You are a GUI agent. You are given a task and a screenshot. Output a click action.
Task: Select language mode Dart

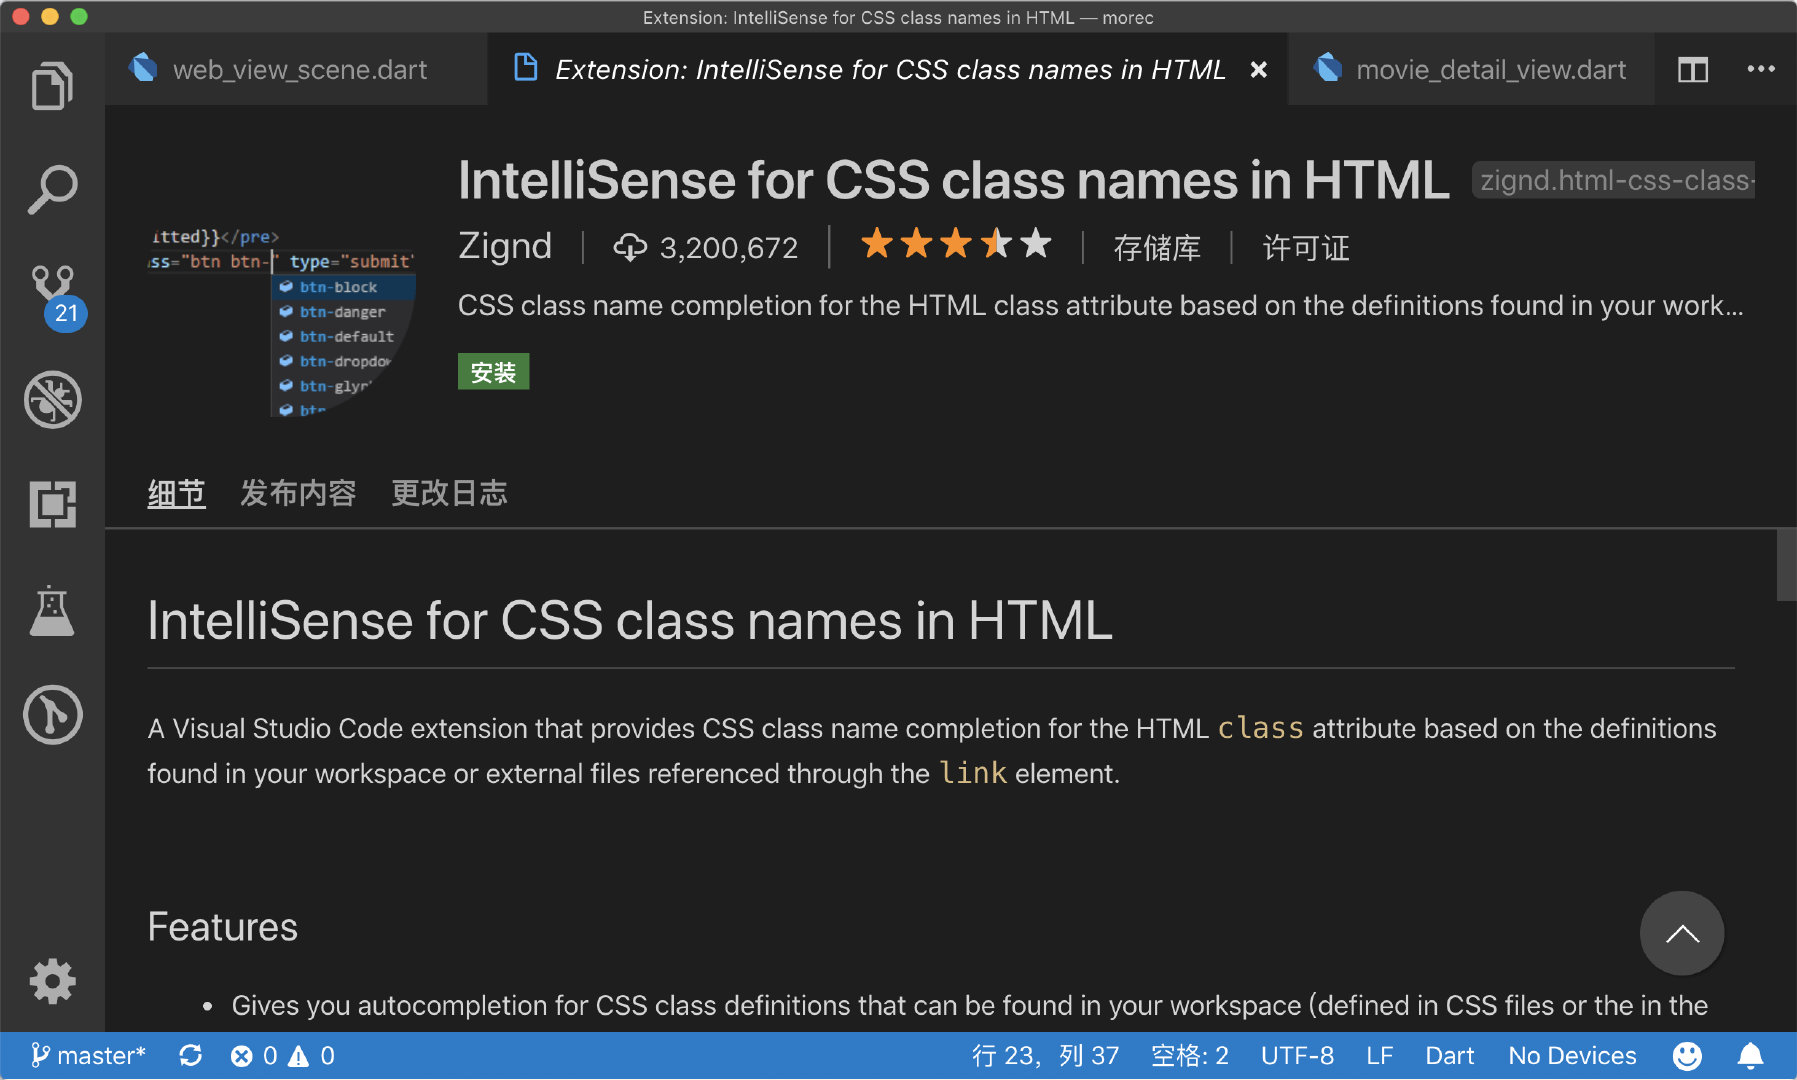tap(1450, 1056)
